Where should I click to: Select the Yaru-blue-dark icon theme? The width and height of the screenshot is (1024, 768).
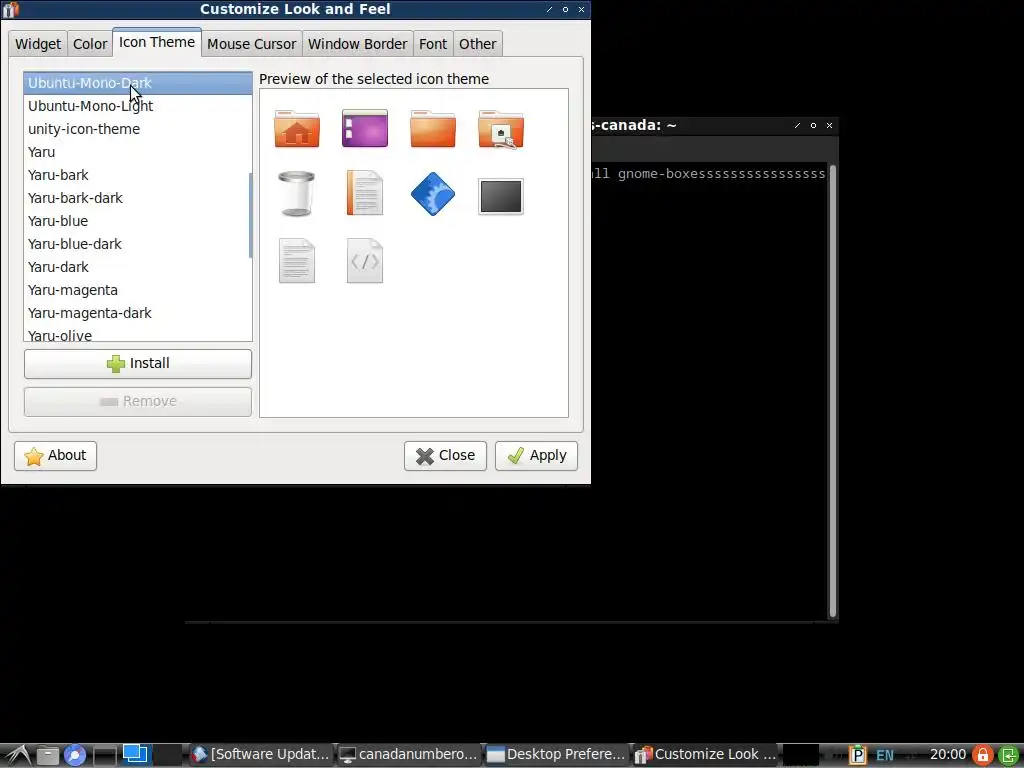136,244
